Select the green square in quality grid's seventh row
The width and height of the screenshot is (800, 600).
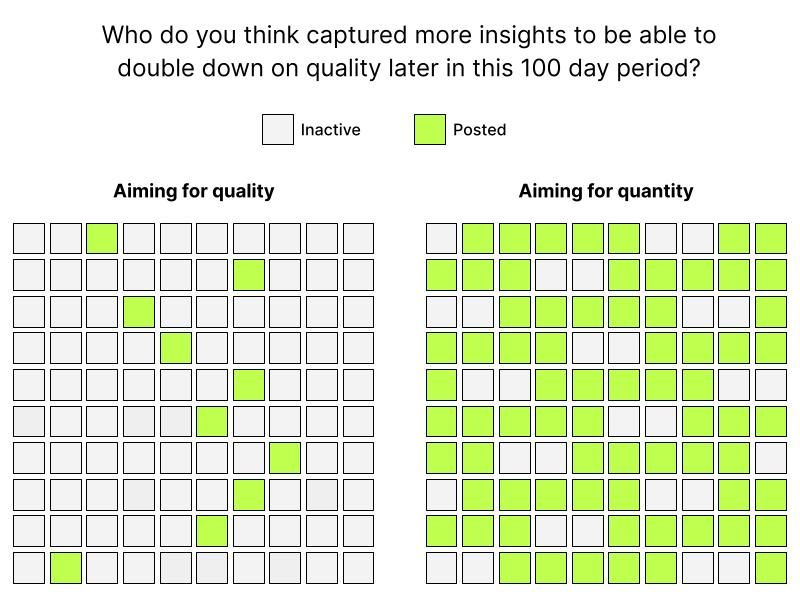(x=285, y=458)
